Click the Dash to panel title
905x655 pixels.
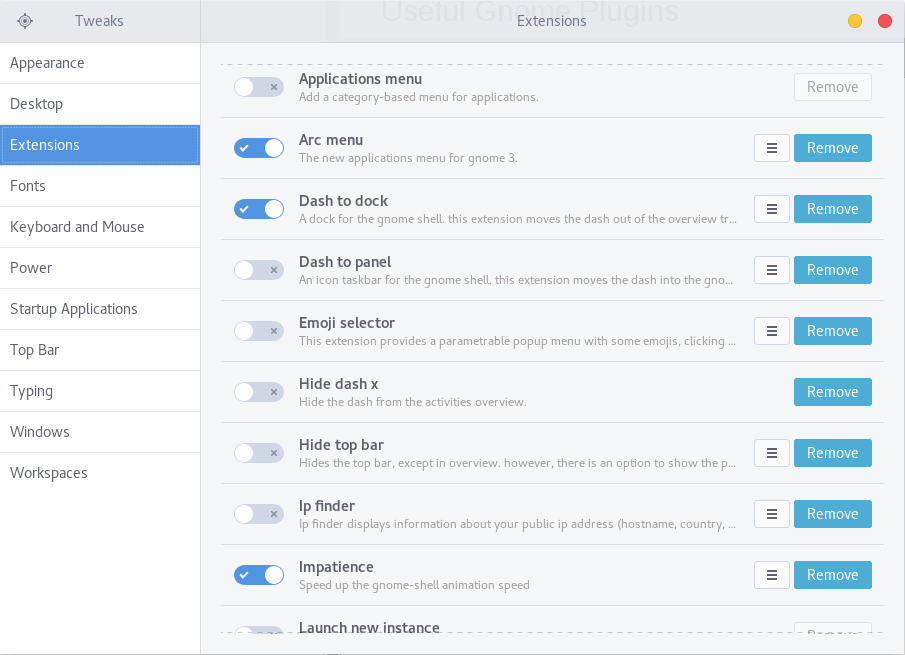[345, 263]
